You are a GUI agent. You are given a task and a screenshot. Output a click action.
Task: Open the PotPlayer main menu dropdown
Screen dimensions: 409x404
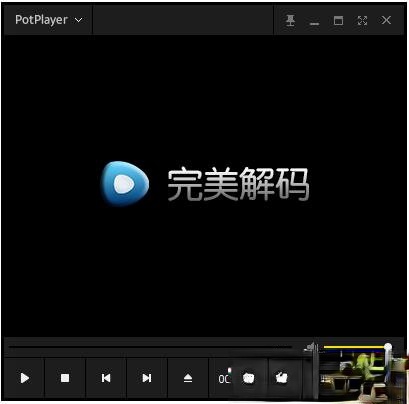click(x=48, y=20)
